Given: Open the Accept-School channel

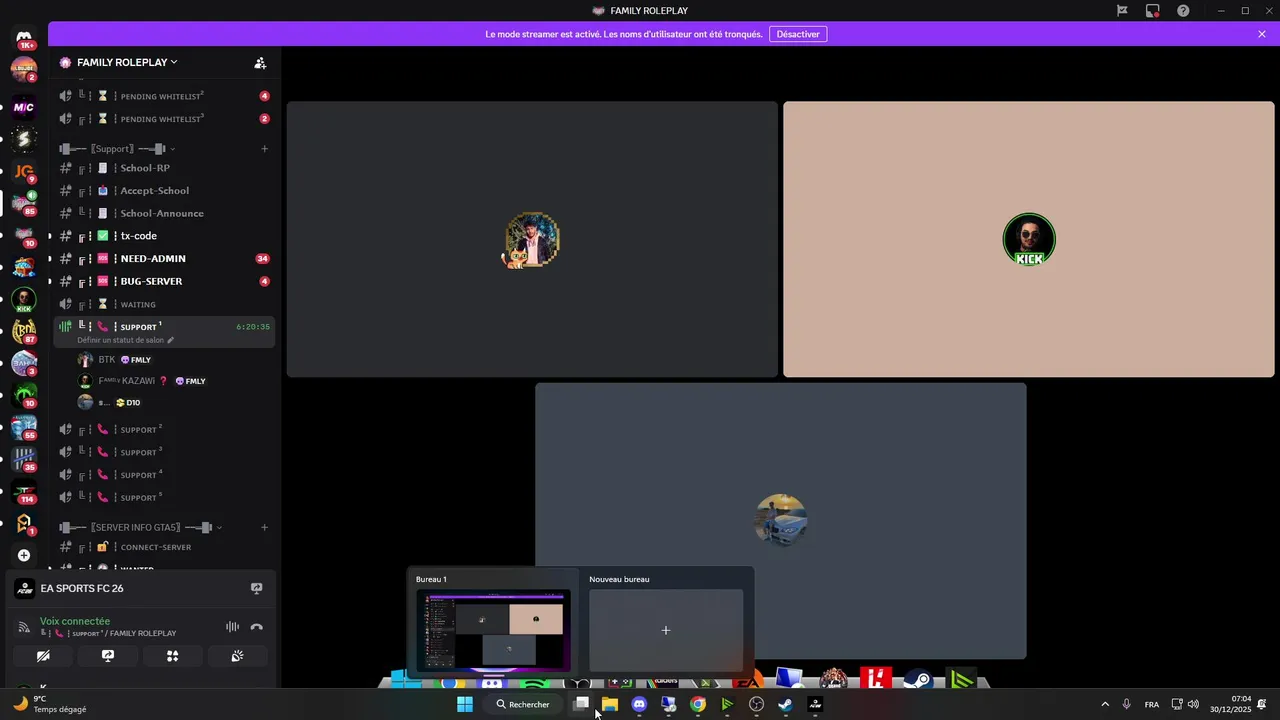Looking at the screenshot, I should [x=165, y=190].
